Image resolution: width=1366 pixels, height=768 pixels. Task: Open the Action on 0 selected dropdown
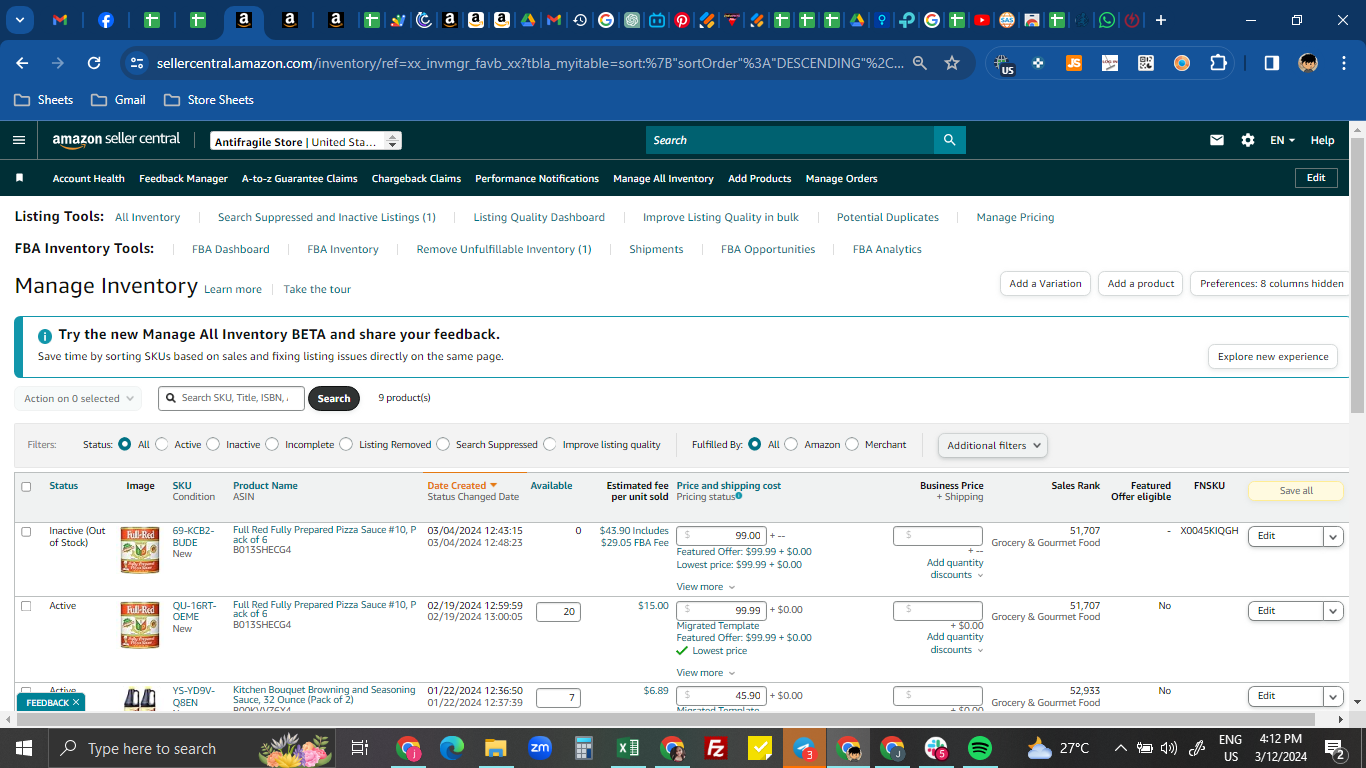click(x=78, y=398)
